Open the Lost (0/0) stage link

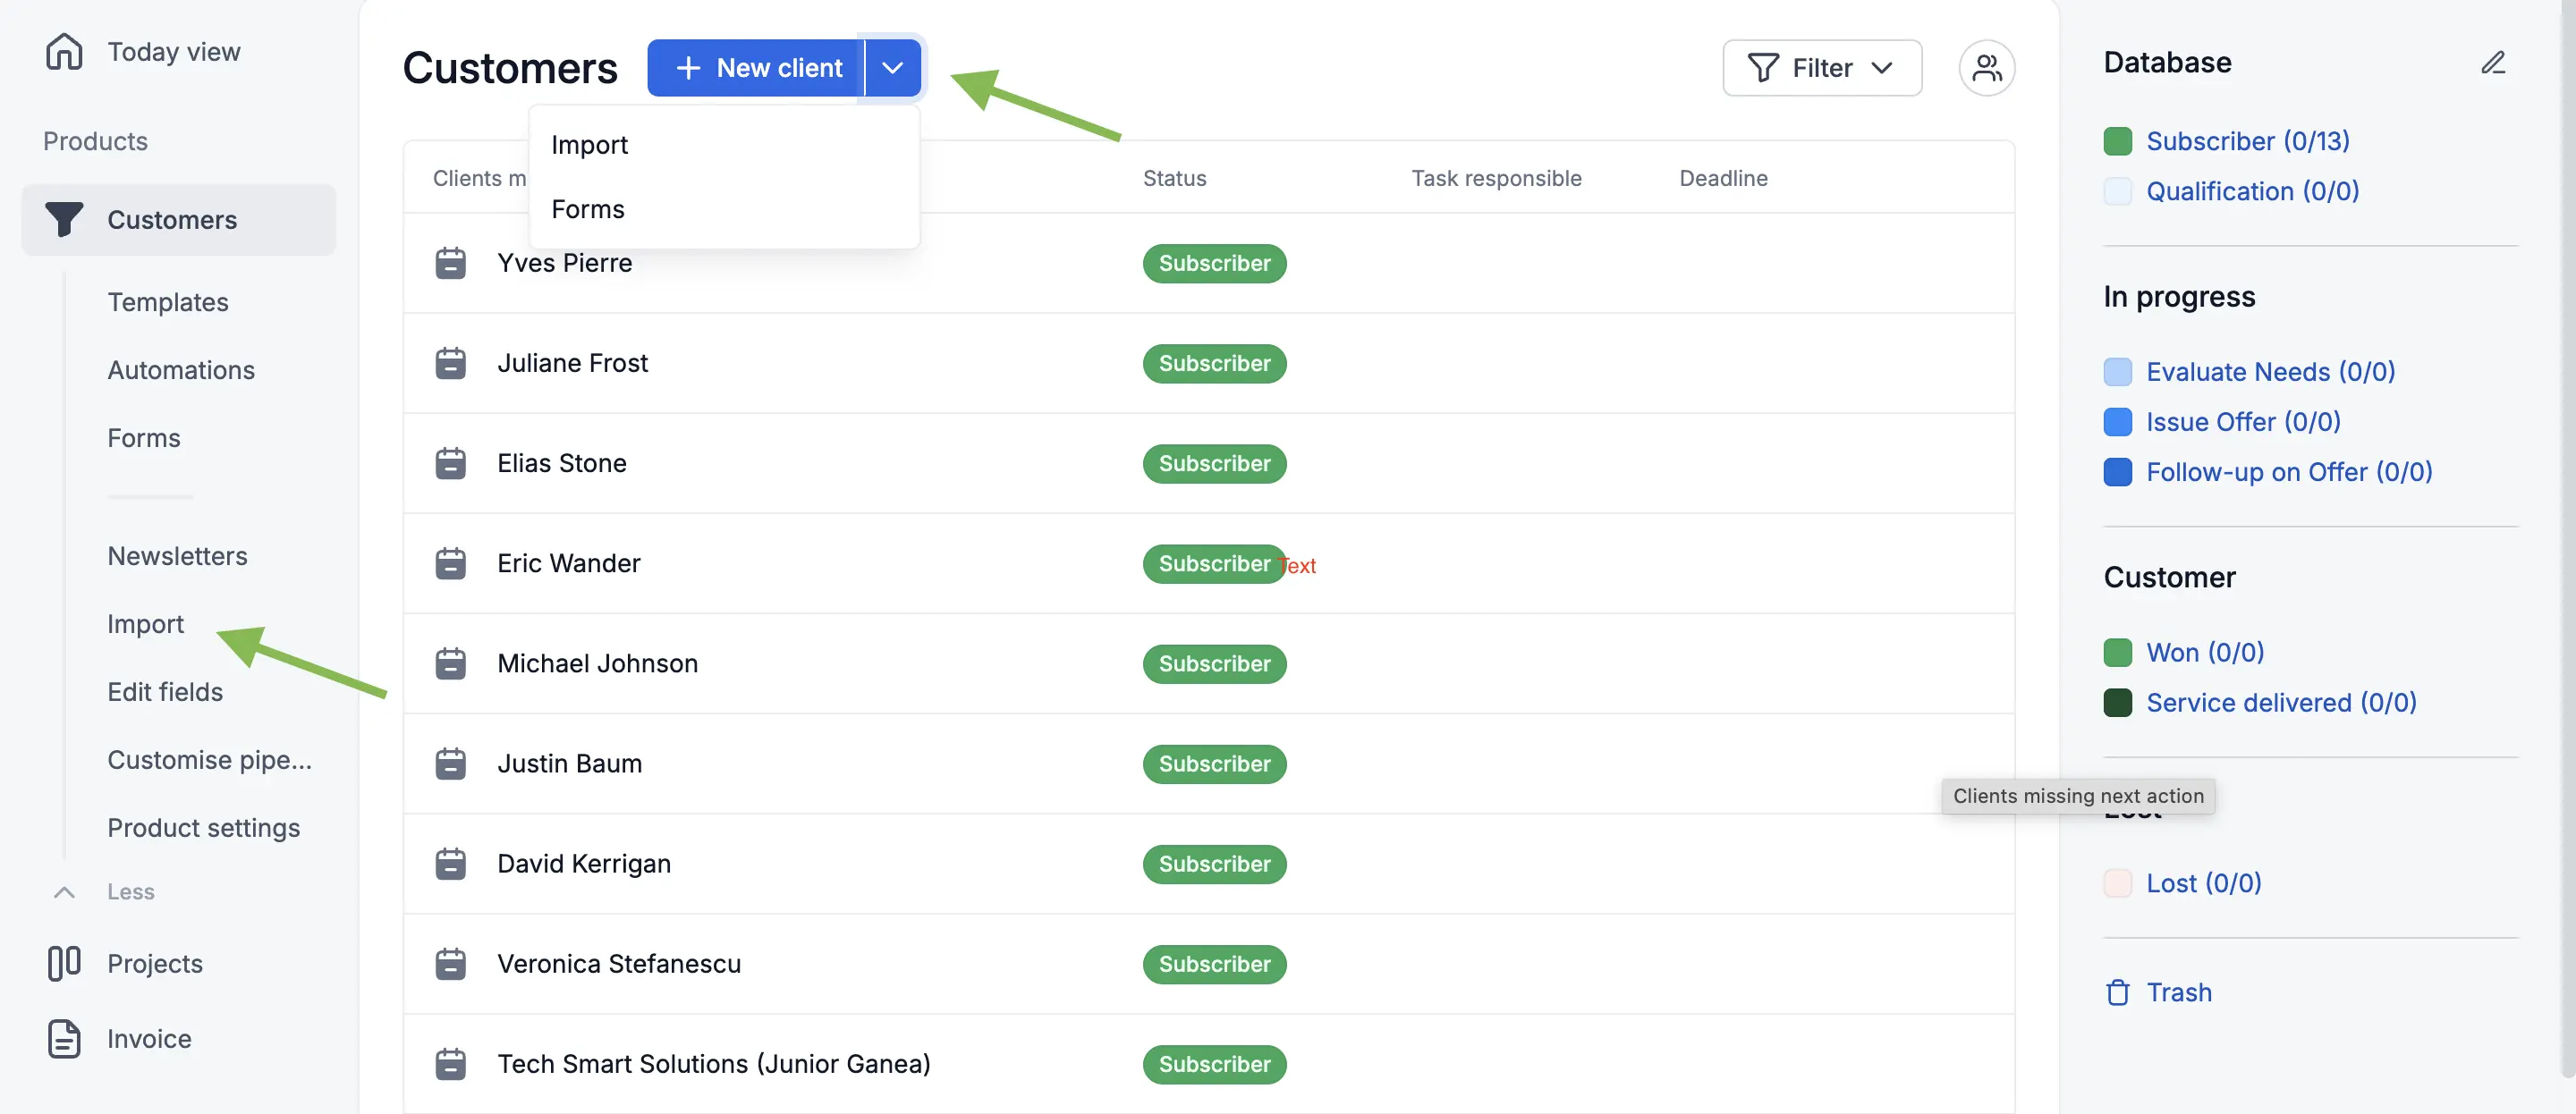(2203, 883)
